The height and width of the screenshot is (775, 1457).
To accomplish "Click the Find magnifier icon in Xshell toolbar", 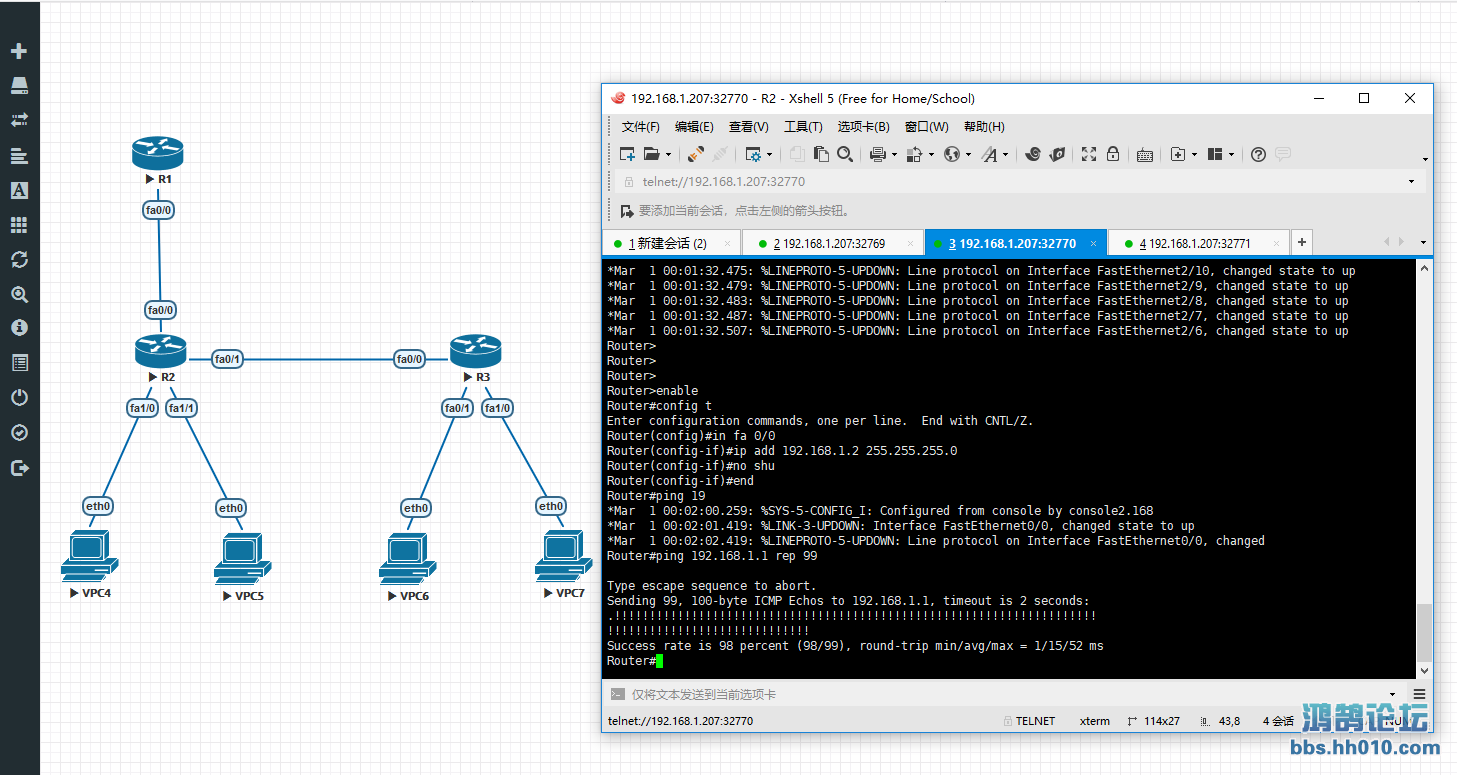I will 845,154.
